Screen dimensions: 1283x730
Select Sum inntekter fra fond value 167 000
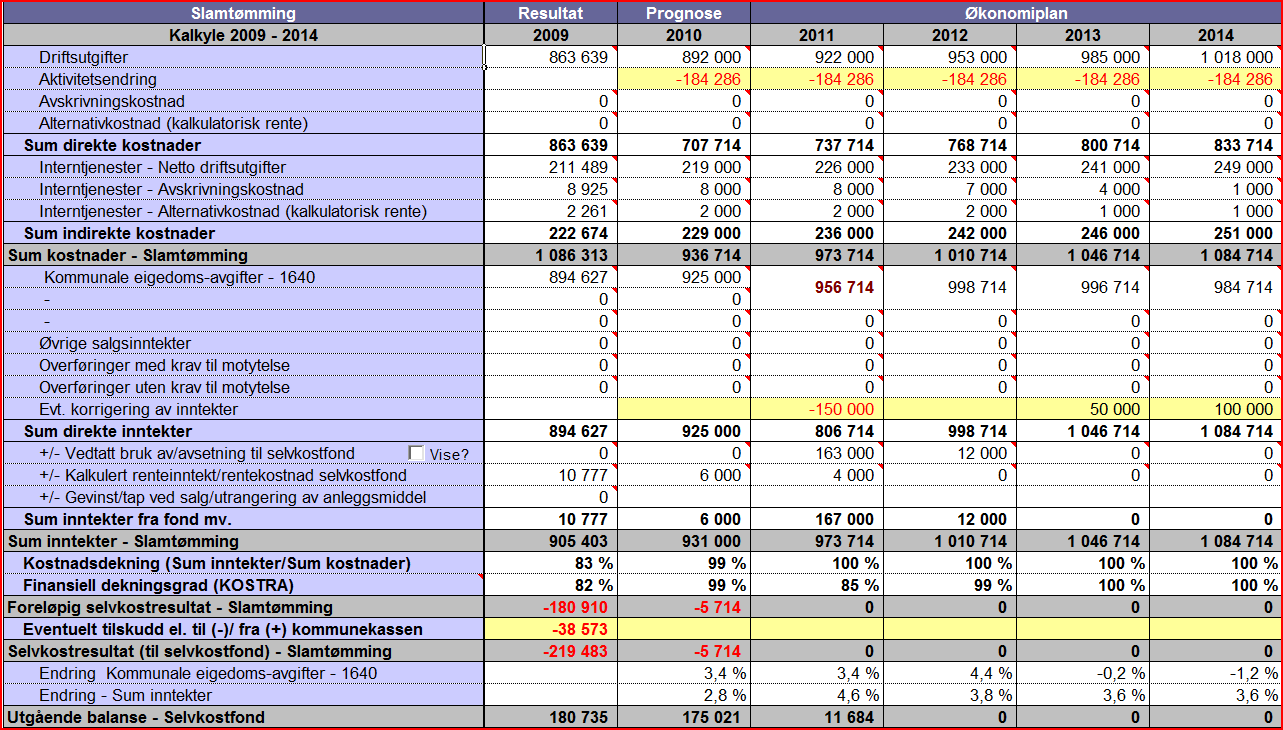(x=817, y=519)
